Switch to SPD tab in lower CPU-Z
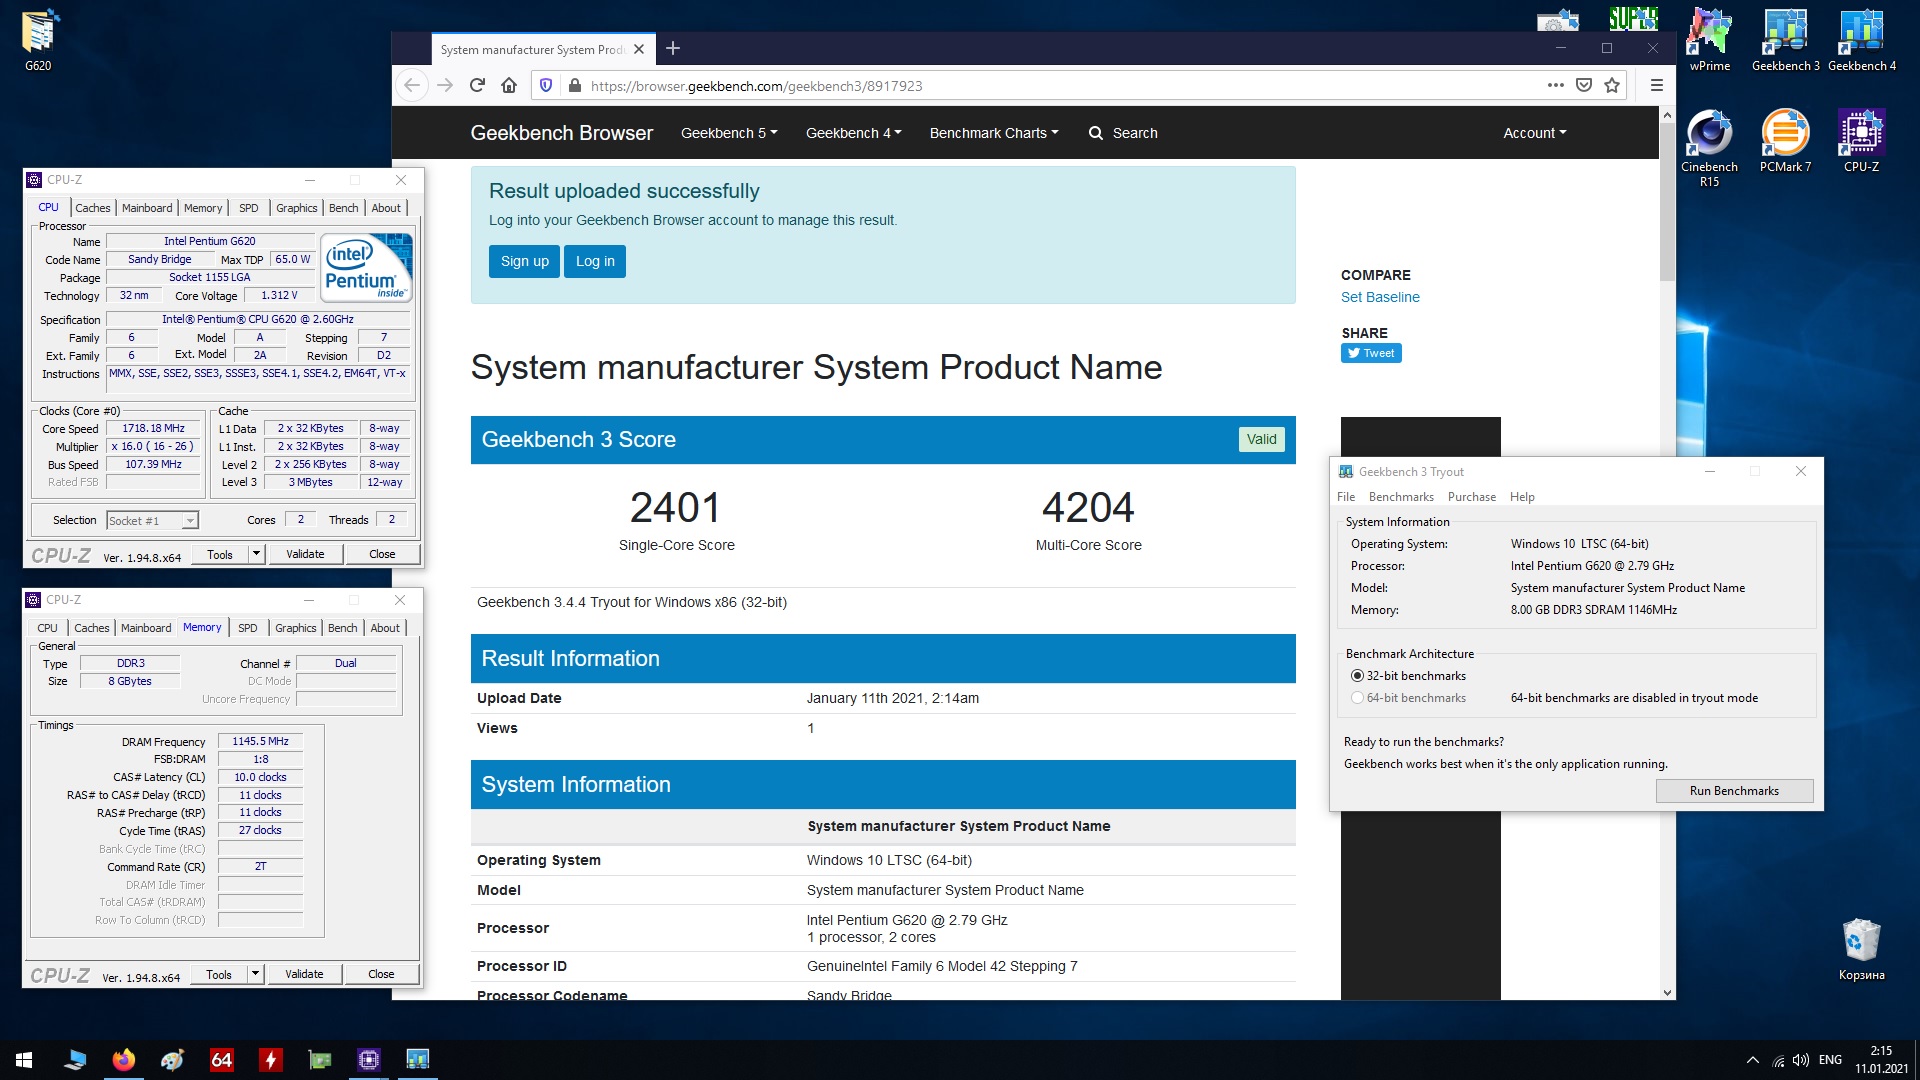Viewport: 1920px width, 1080px height. pyautogui.click(x=248, y=628)
